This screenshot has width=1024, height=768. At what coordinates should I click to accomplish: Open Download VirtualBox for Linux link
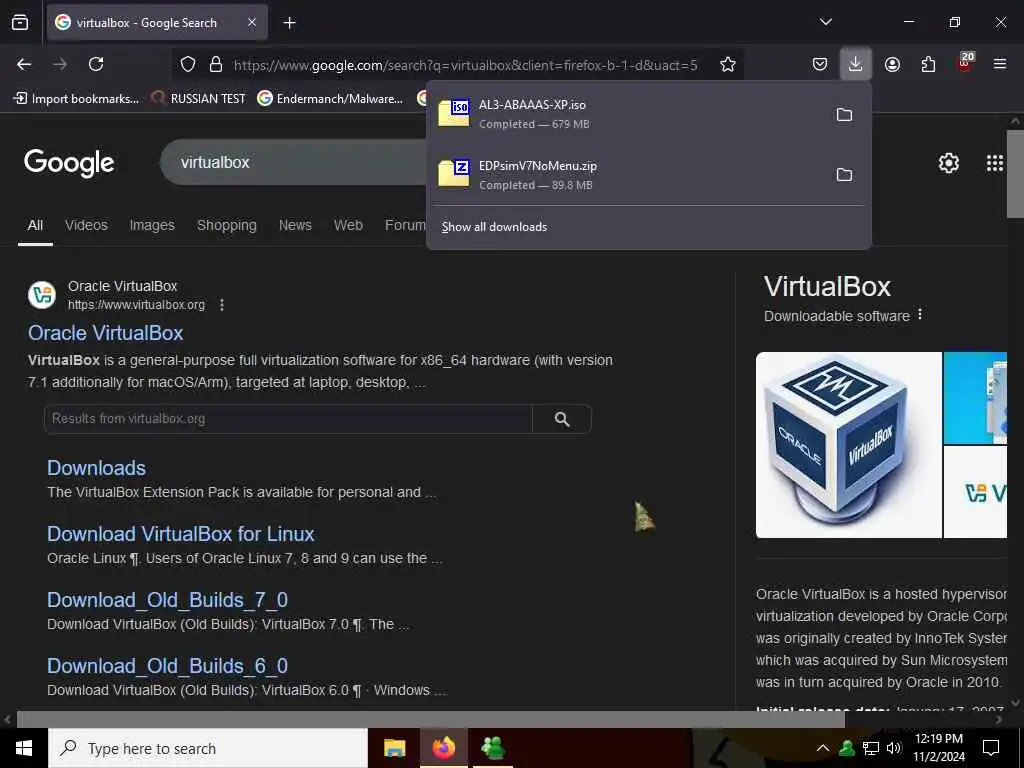click(181, 534)
